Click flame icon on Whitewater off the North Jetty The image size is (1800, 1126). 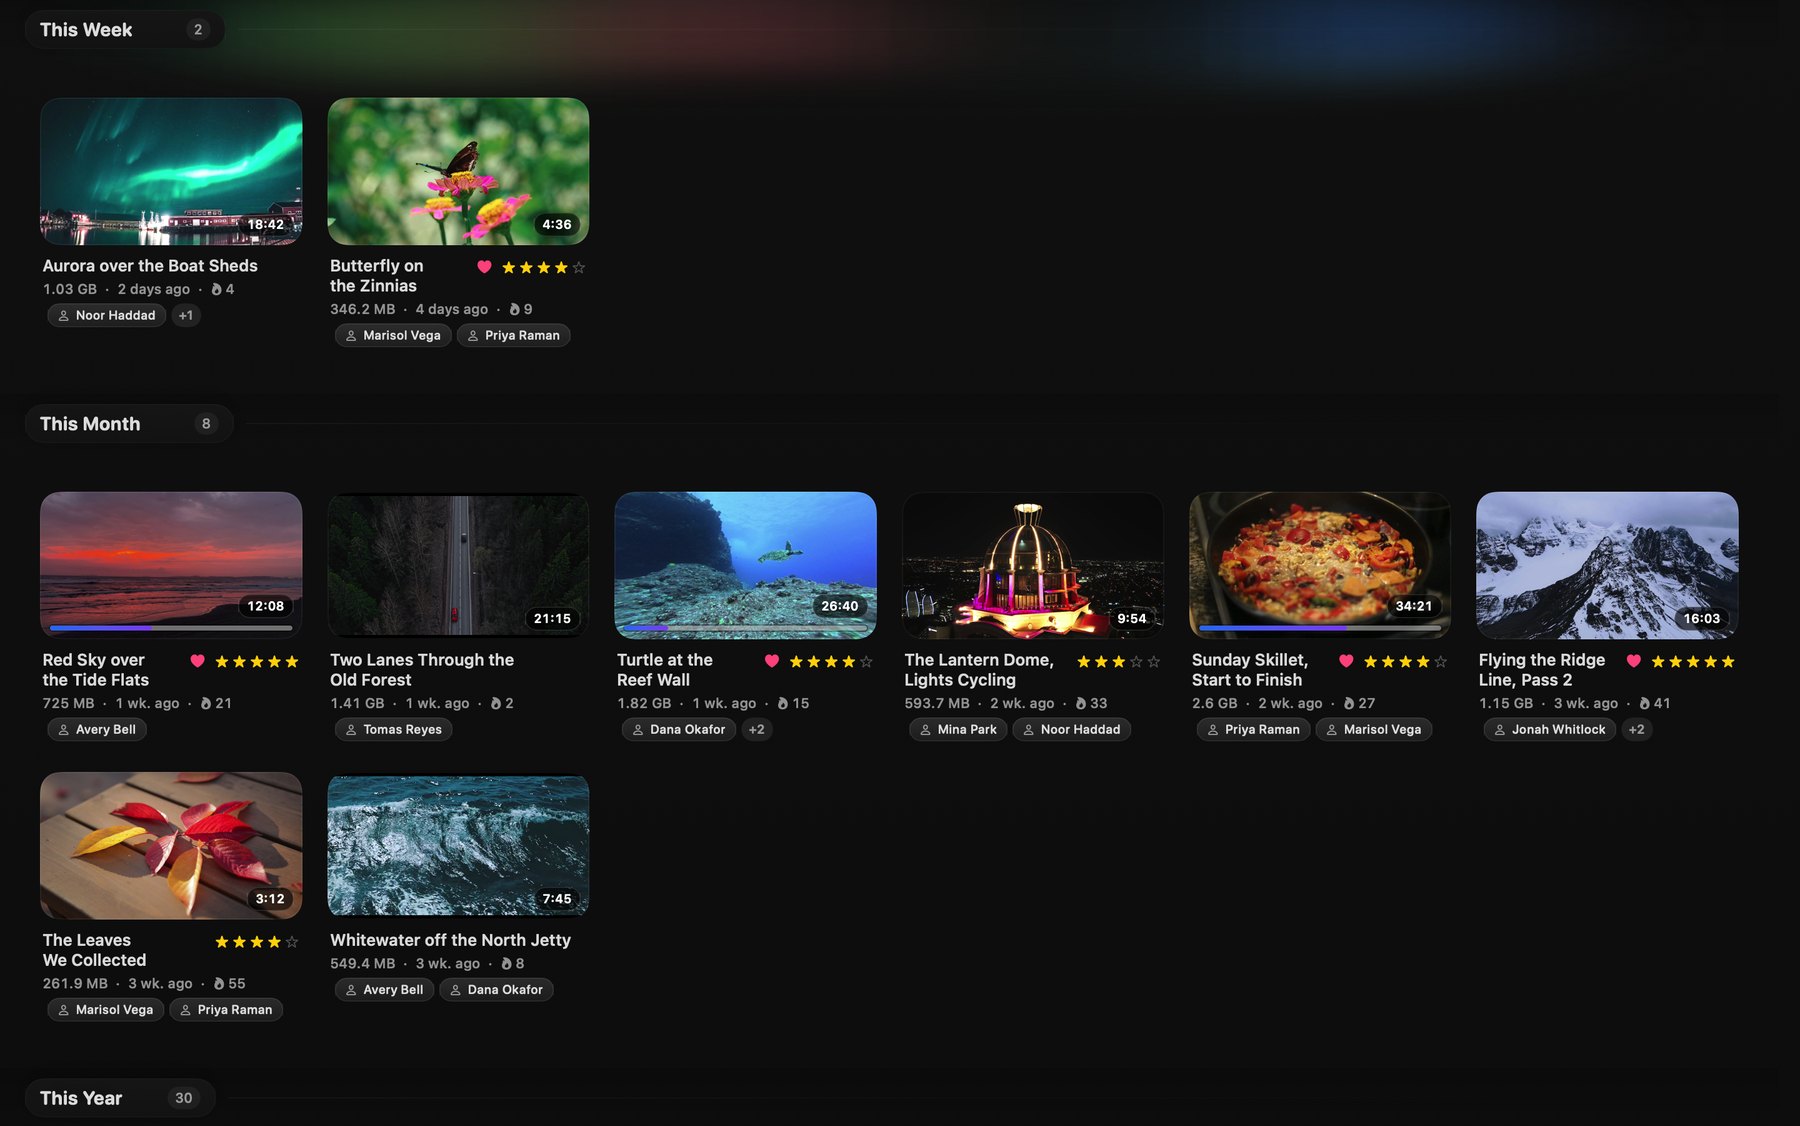pyautogui.click(x=506, y=963)
